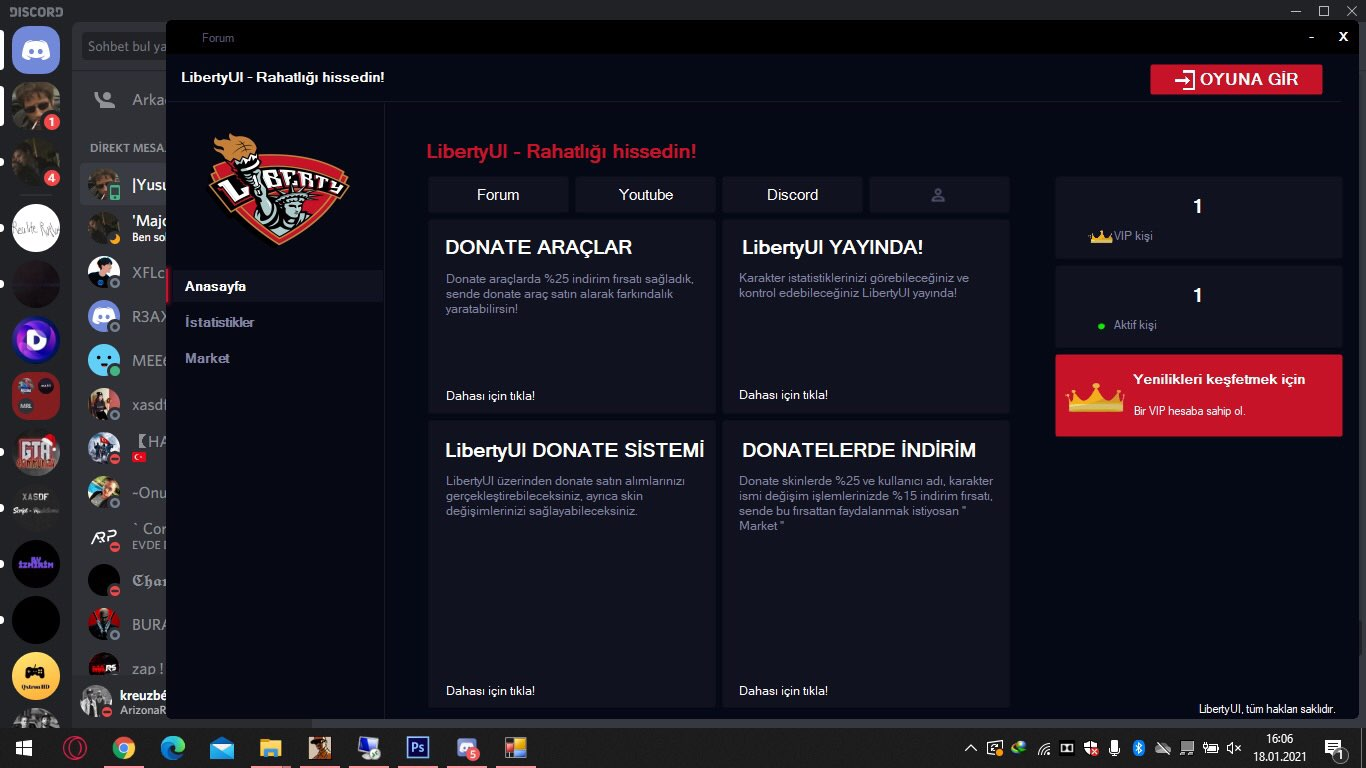Image resolution: width=1366 pixels, height=768 pixels.
Task: Launch Opera from the taskbar
Action: (x=75, y=748)
